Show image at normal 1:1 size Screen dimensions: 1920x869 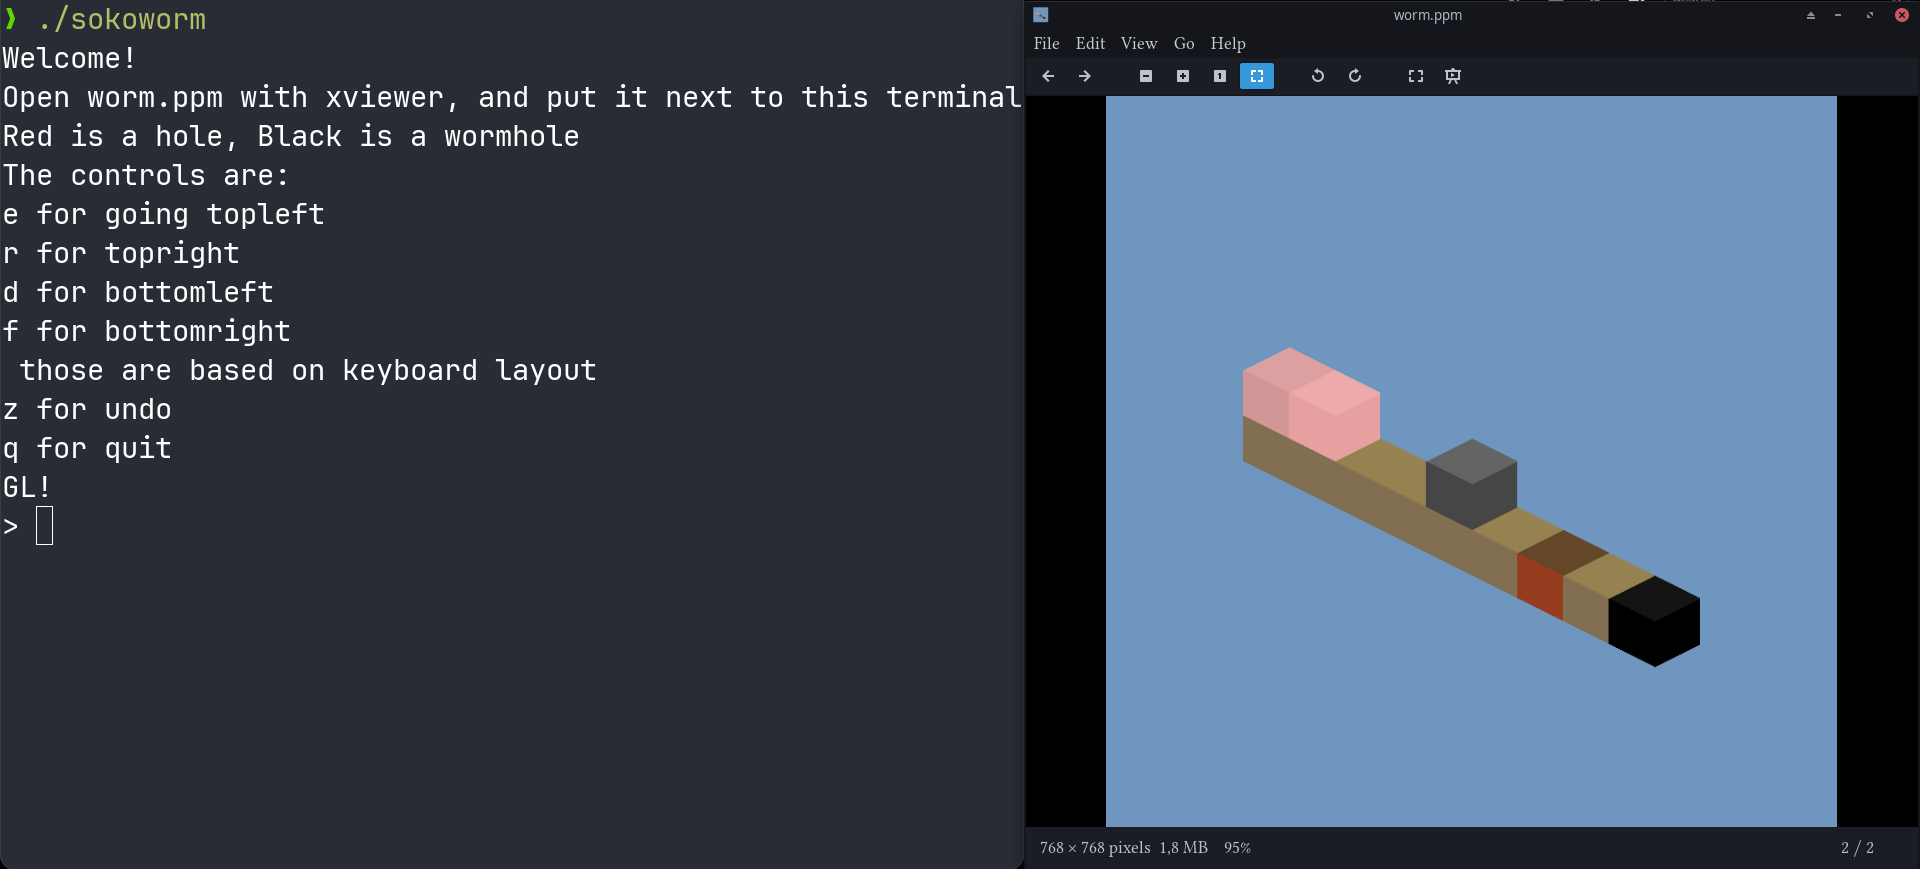tap(1220, 76)
